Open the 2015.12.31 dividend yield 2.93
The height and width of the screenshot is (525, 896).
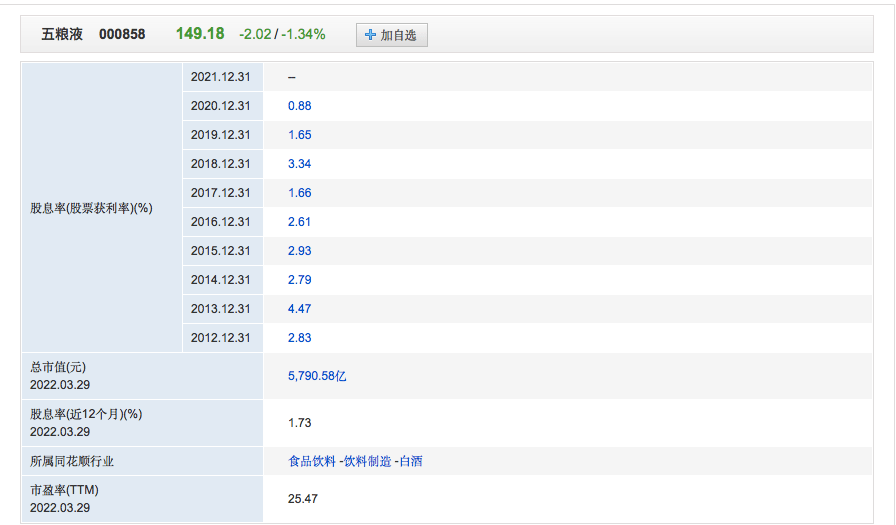point(299,251)
